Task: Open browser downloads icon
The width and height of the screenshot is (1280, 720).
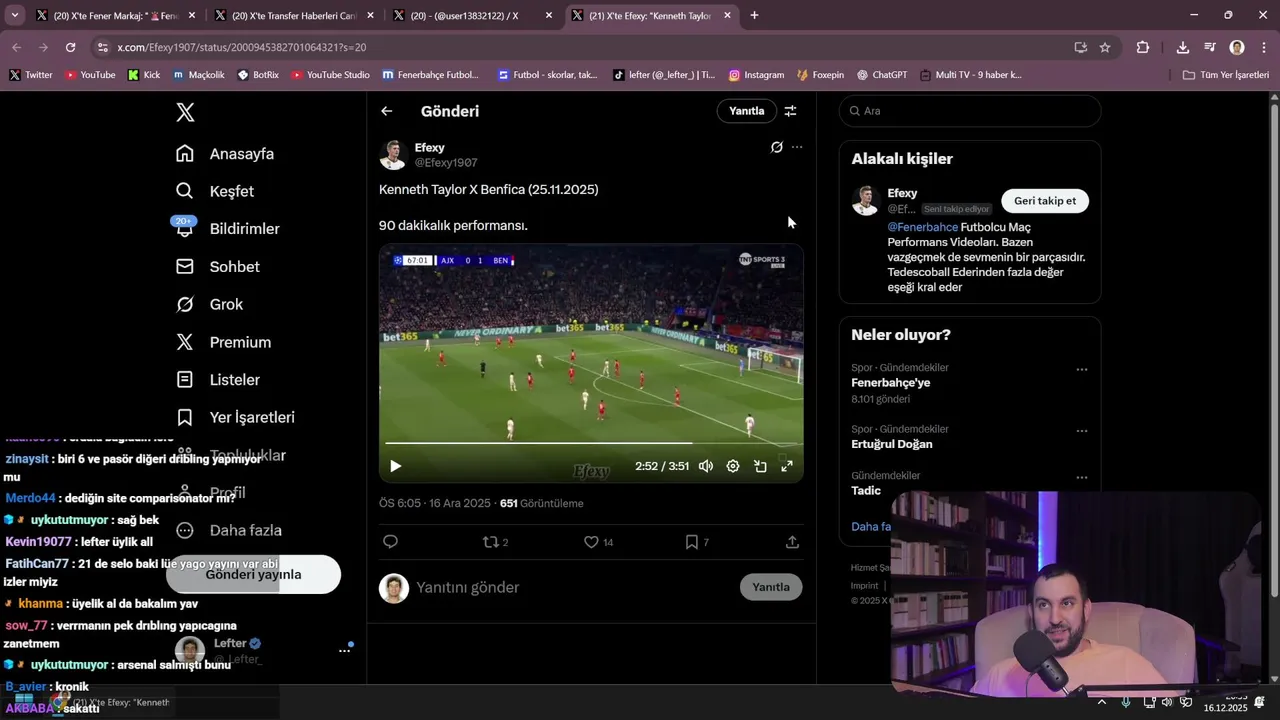Action: [1182, 47]
